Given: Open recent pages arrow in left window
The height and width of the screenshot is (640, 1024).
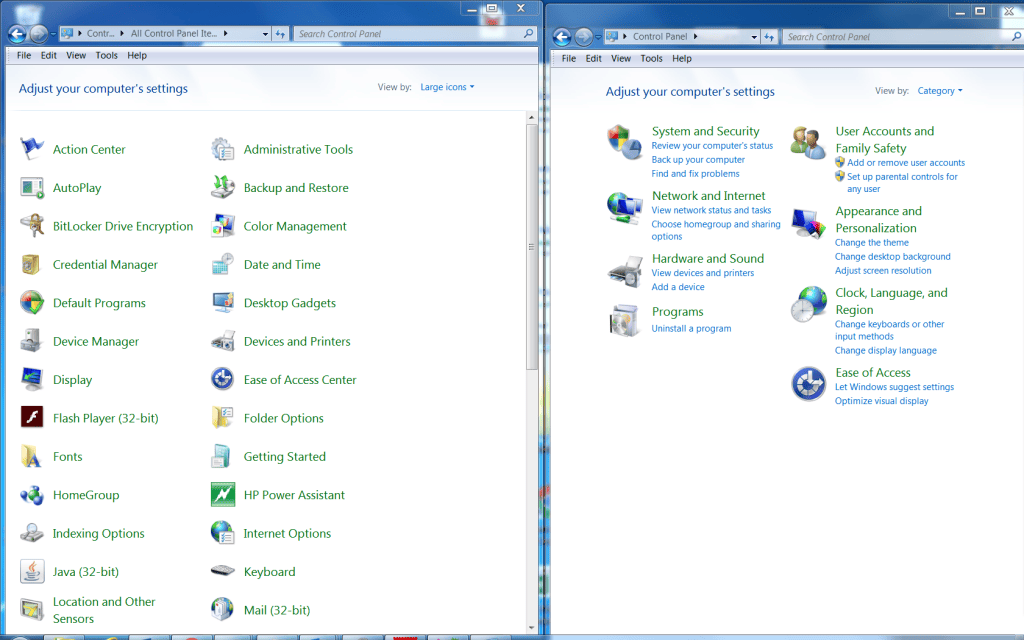Looking at the screenshot, I should [x=53, y=34].
